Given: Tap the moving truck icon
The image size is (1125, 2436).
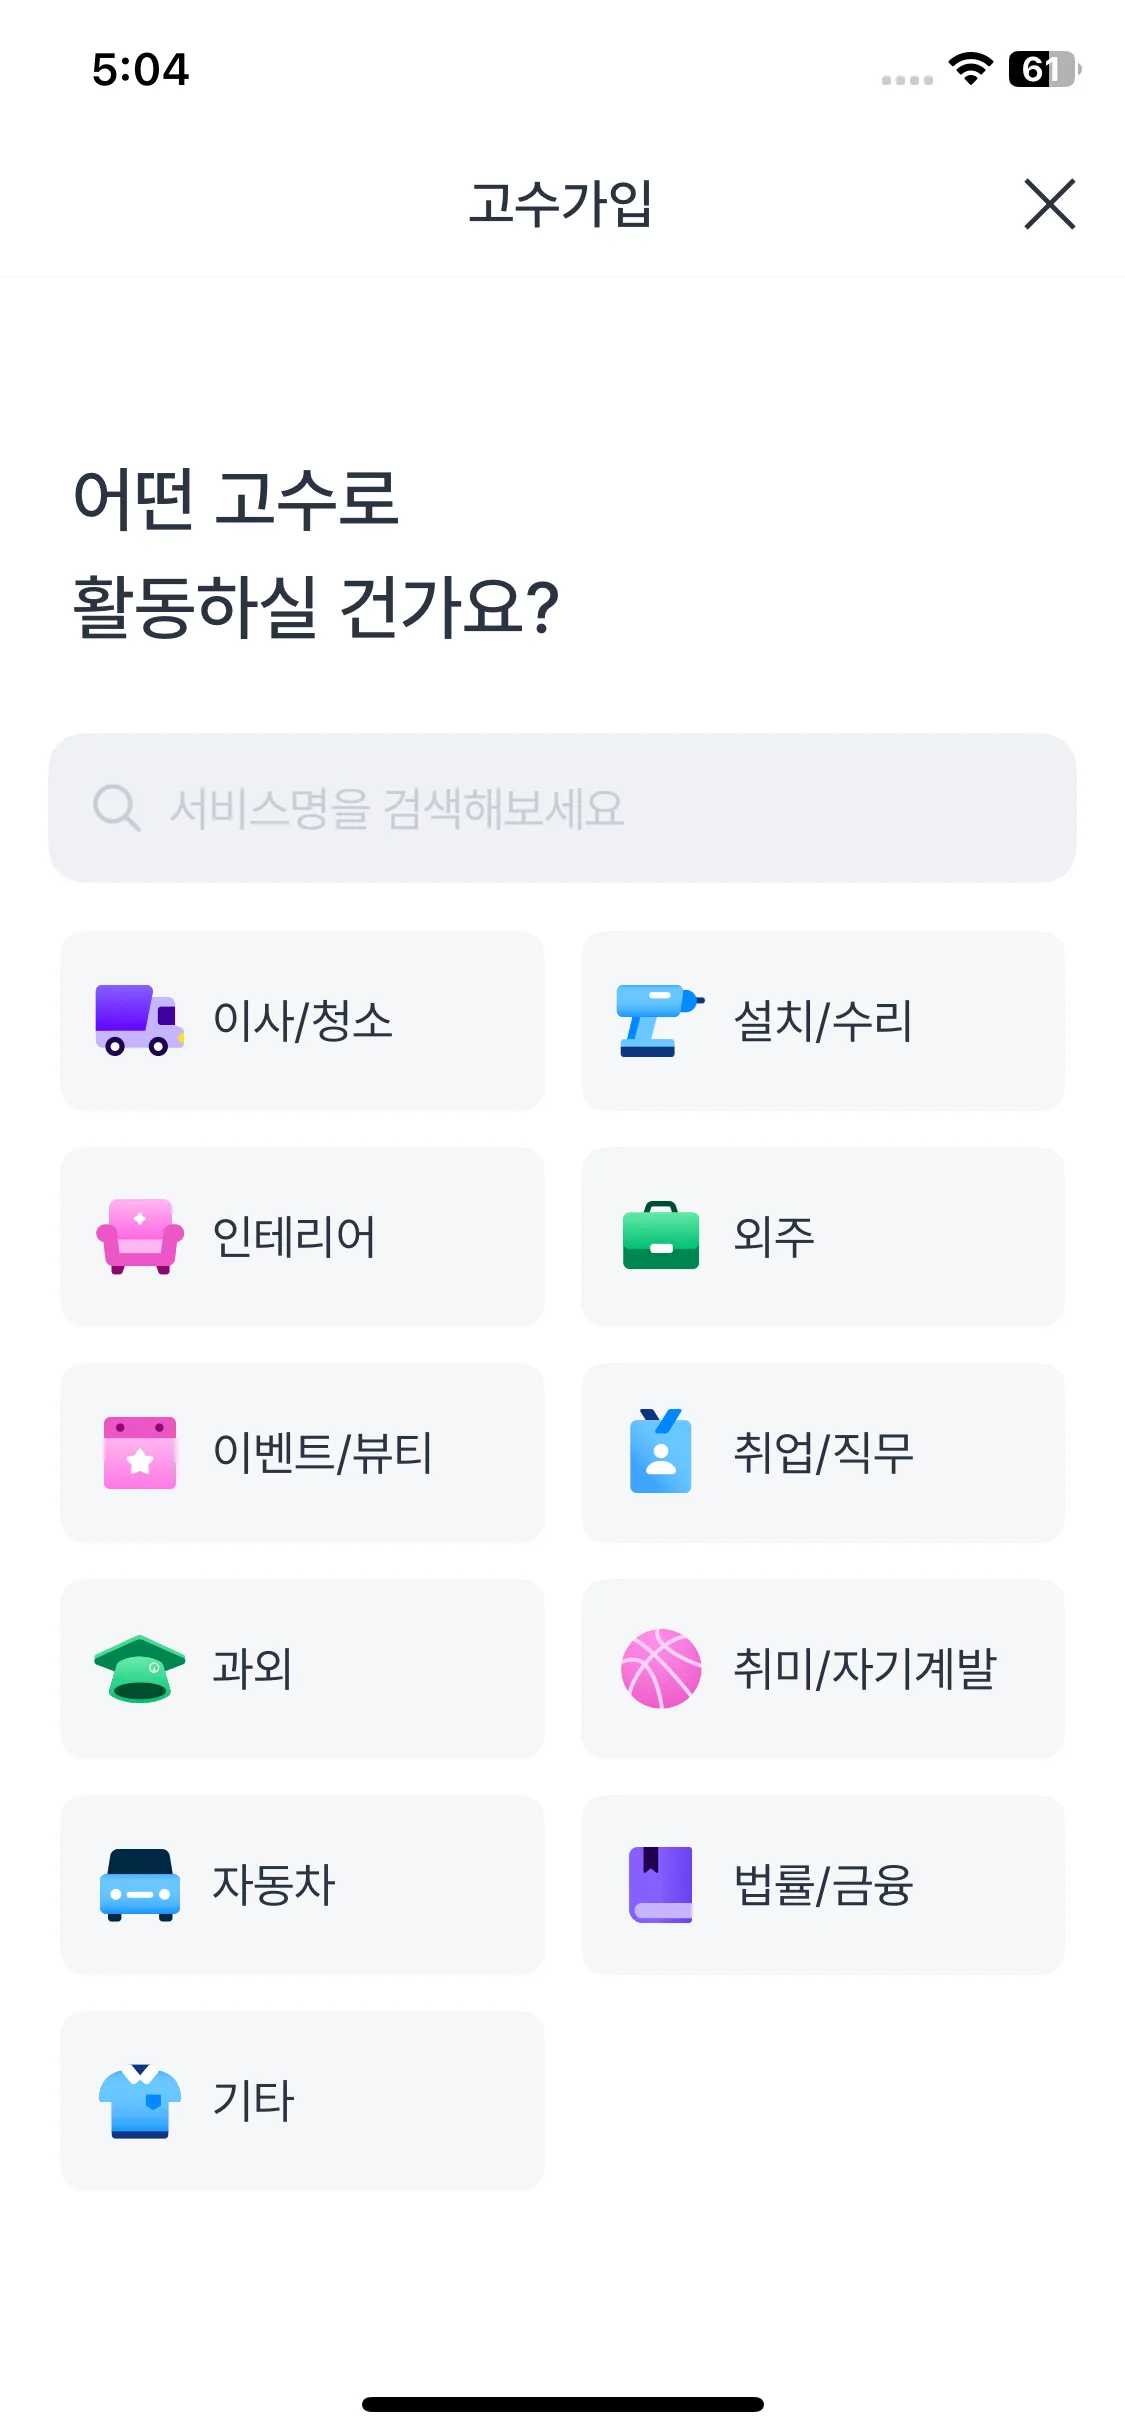Looking at the screenshot, I should click(139, 1020).
